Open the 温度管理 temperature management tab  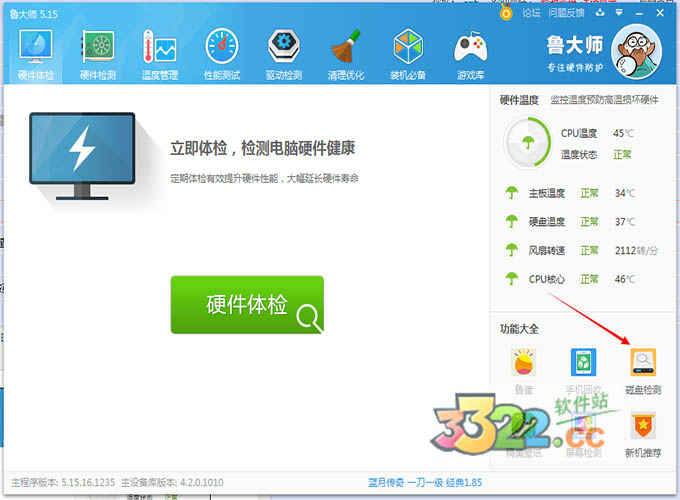(160, 55)
